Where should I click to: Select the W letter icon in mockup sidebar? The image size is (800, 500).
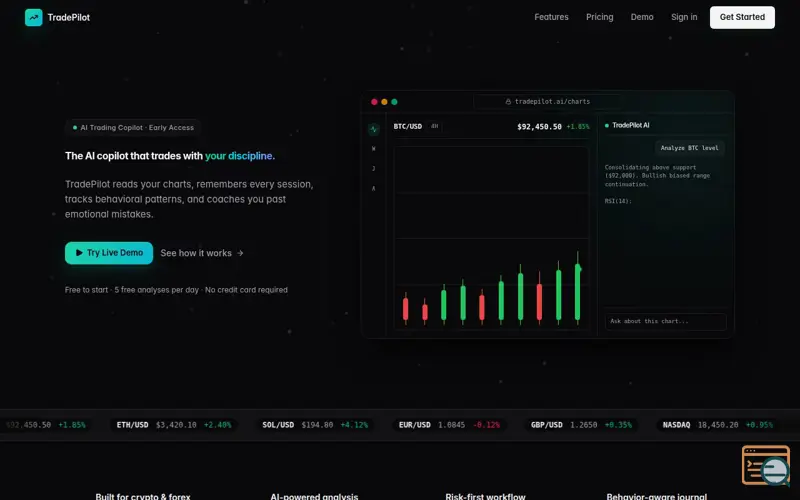tap(373, 148)
